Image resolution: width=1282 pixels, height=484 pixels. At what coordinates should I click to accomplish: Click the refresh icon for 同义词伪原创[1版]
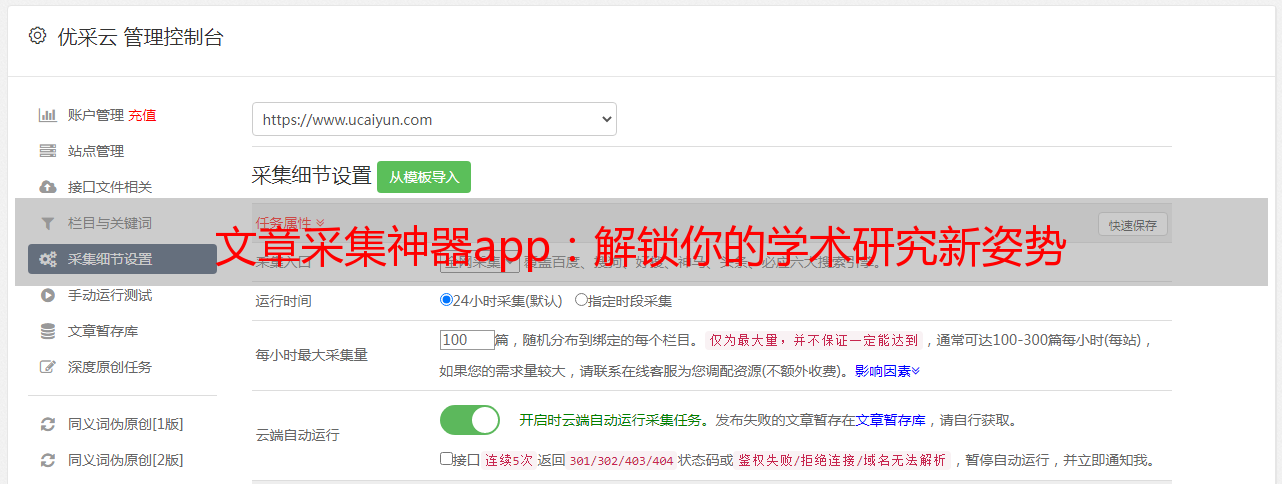47,424
